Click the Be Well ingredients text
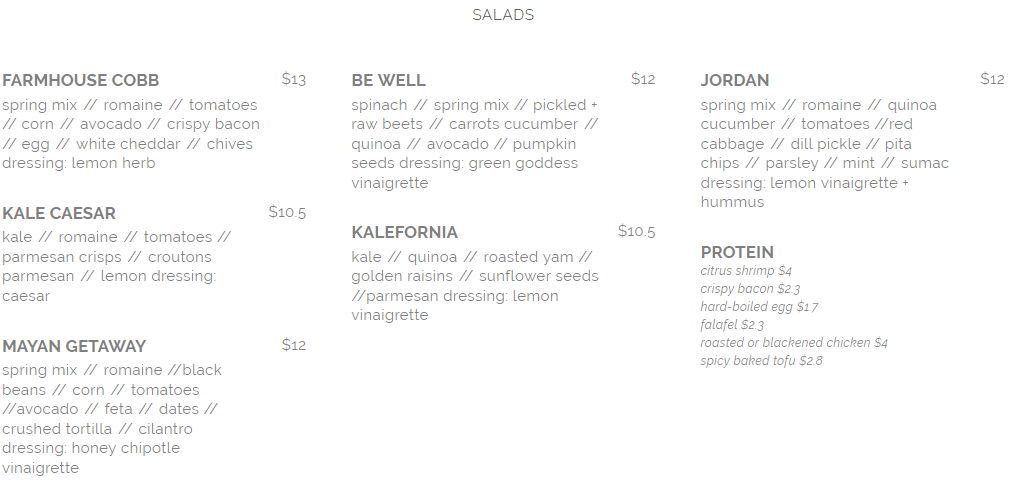1013x483 pixels. pos(475,144)
